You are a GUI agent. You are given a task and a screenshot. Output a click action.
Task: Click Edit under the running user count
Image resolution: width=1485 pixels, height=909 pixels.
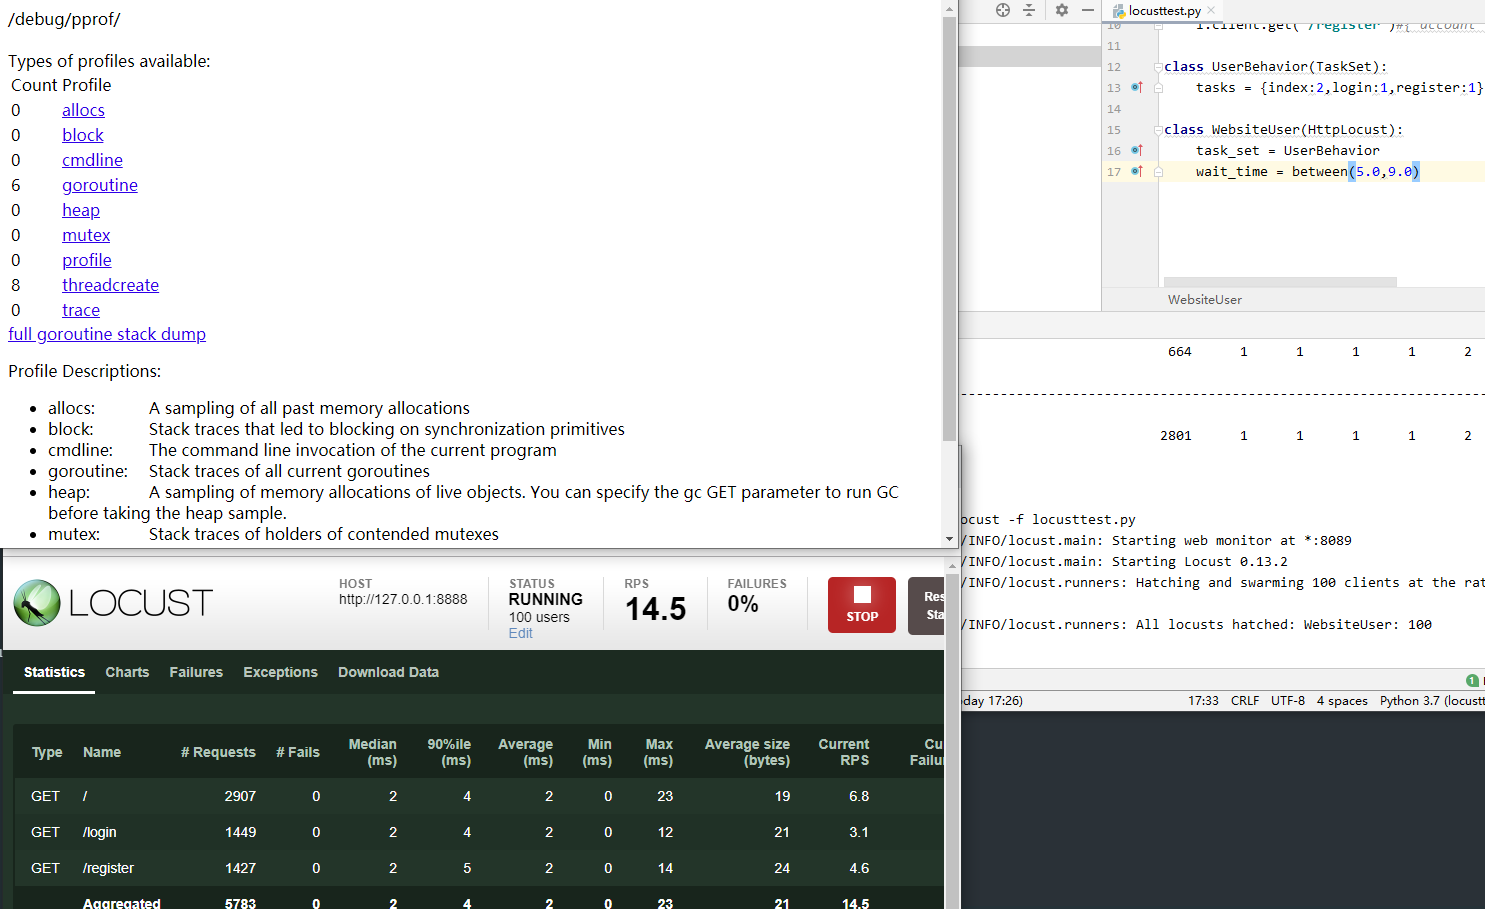[x=520, y=633]
